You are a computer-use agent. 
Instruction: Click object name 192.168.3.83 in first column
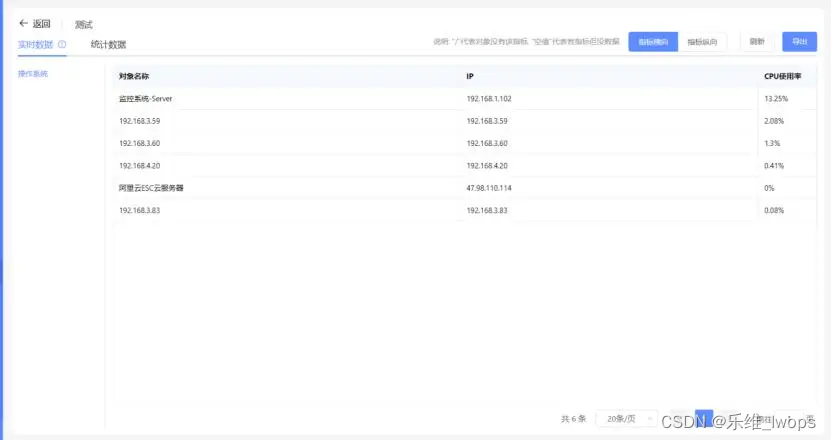[139, 210]
